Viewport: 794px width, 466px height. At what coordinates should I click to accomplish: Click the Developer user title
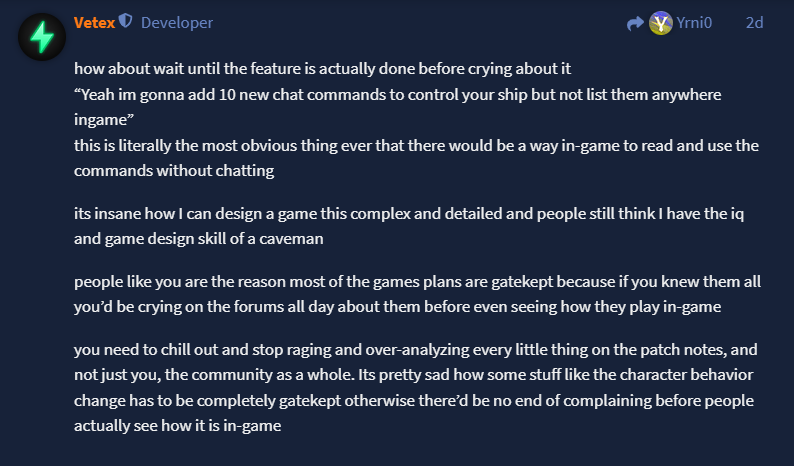[177, 22]
